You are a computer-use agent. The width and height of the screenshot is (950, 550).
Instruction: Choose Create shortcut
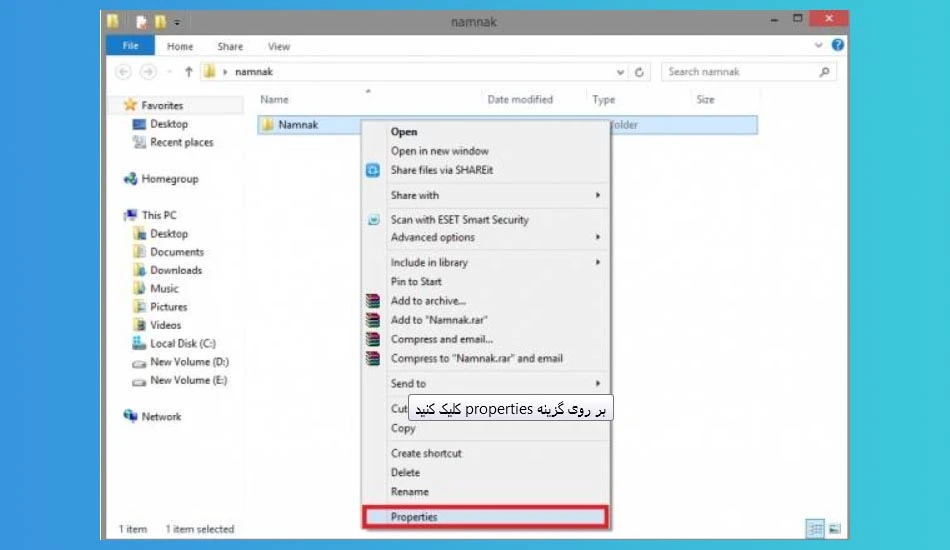pos(426,453)
